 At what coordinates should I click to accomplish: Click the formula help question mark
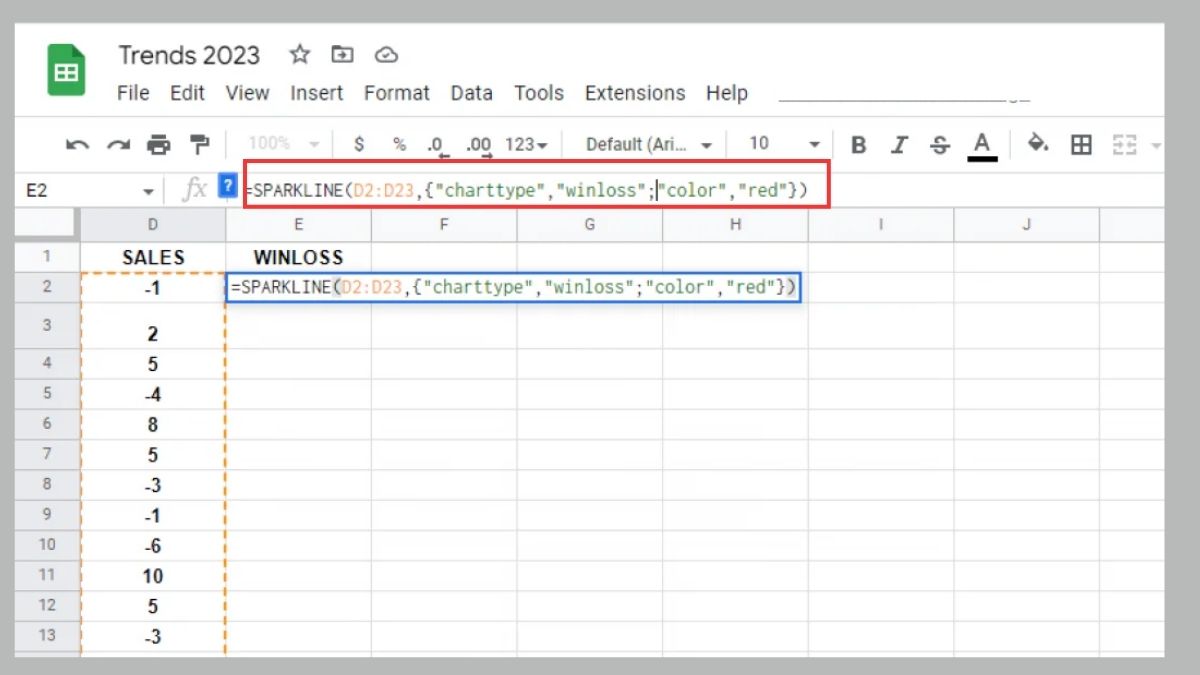pos(227,186)
